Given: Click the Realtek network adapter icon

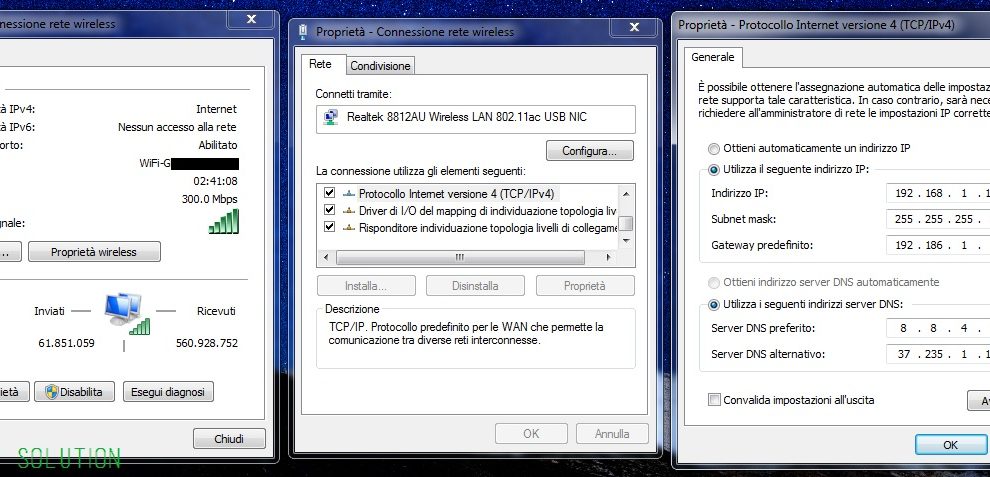Looking at the screenshot, I should coord(330,117).
